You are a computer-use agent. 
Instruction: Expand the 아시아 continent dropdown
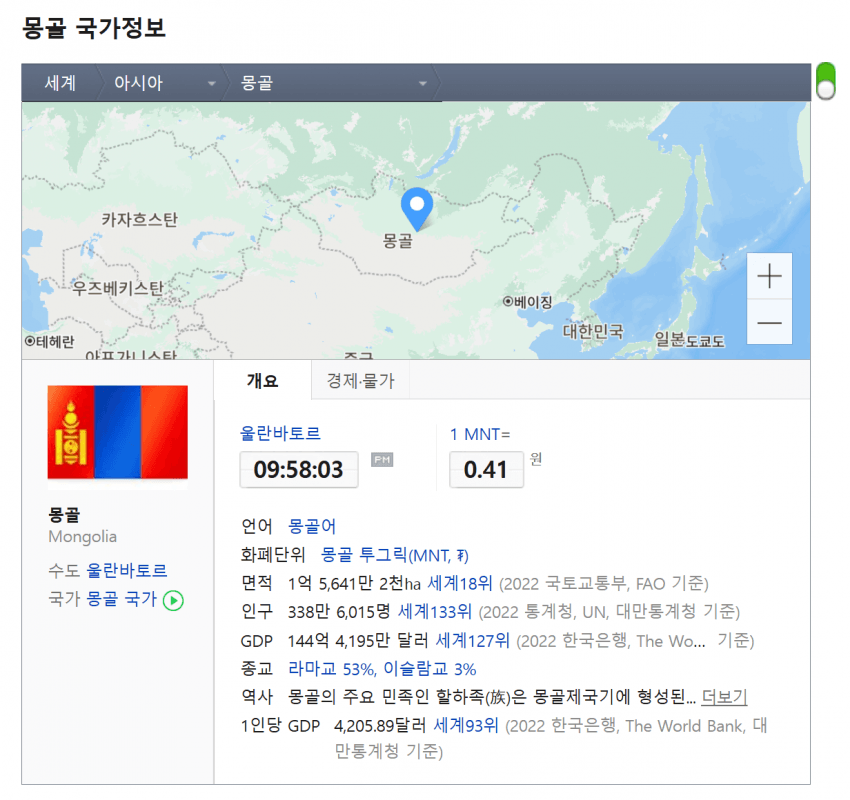click(211, 84)
